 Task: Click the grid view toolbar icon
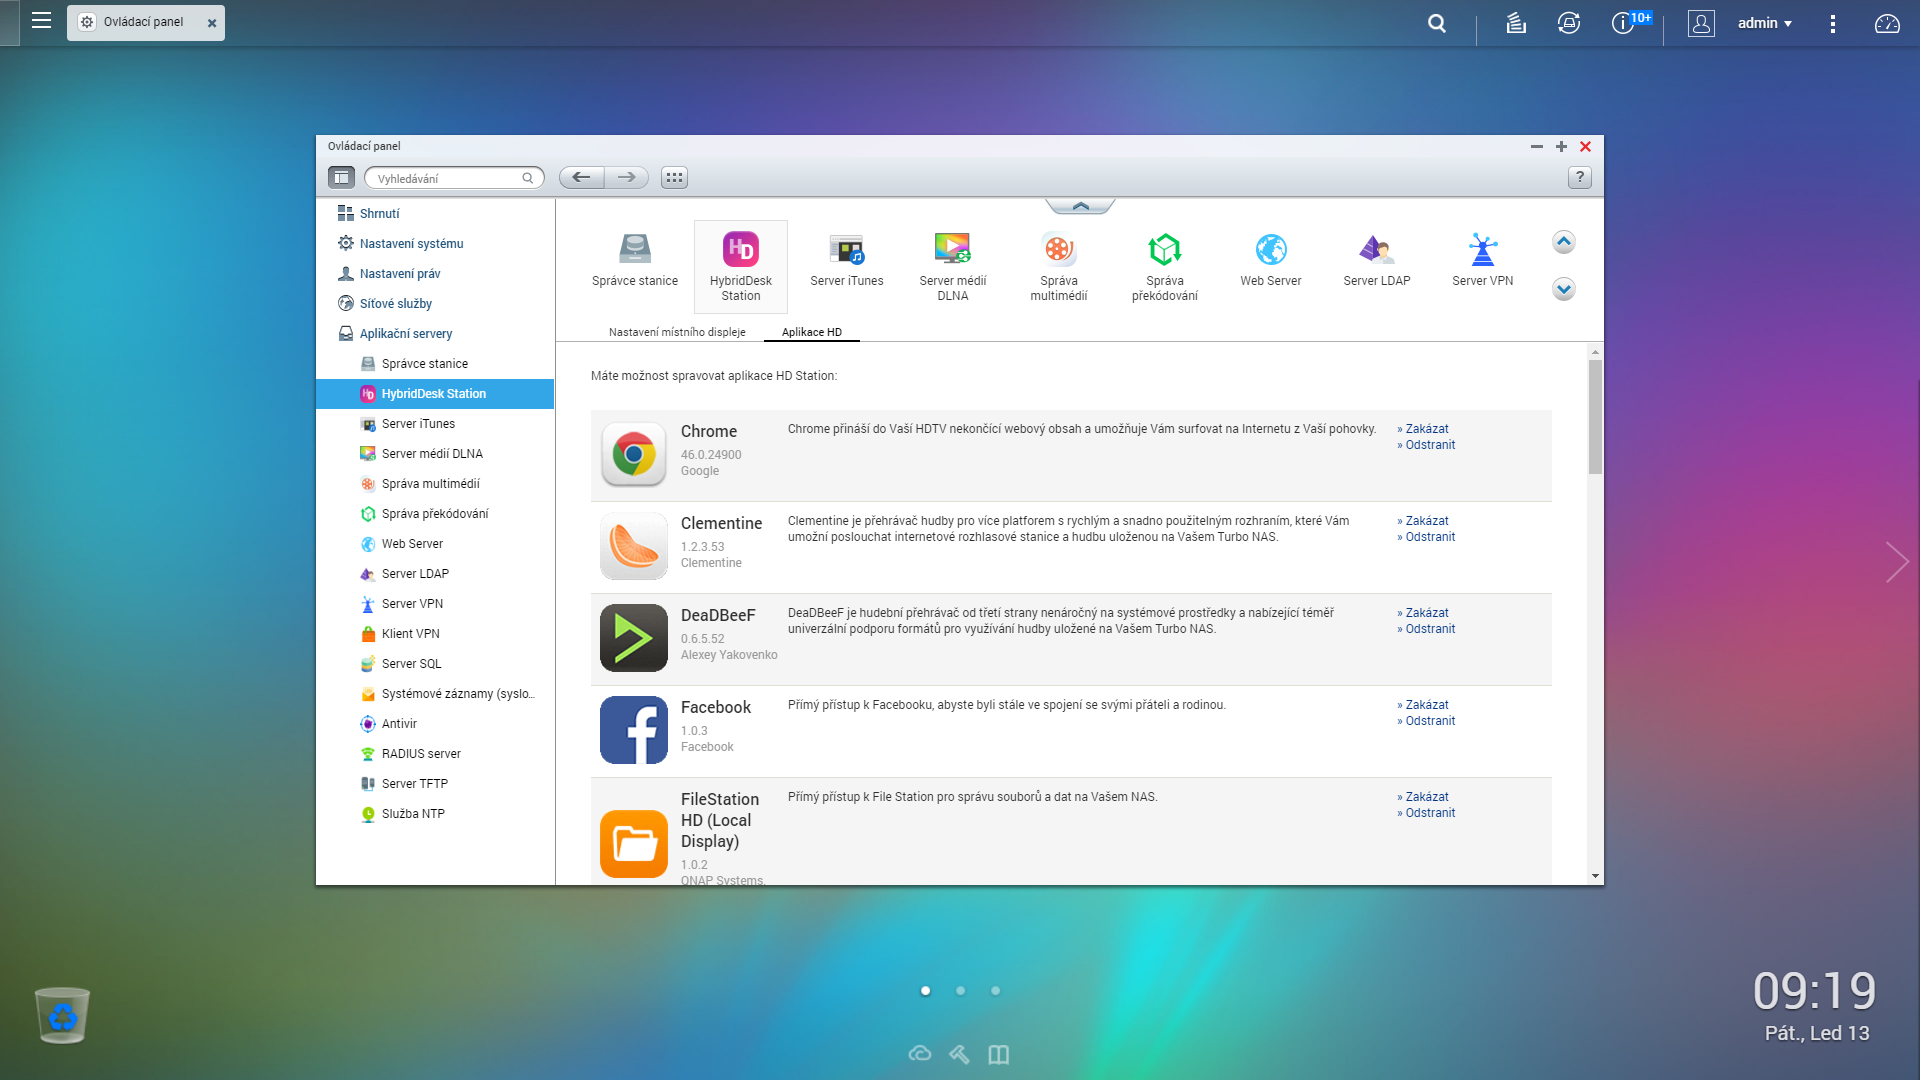[674, 178]
